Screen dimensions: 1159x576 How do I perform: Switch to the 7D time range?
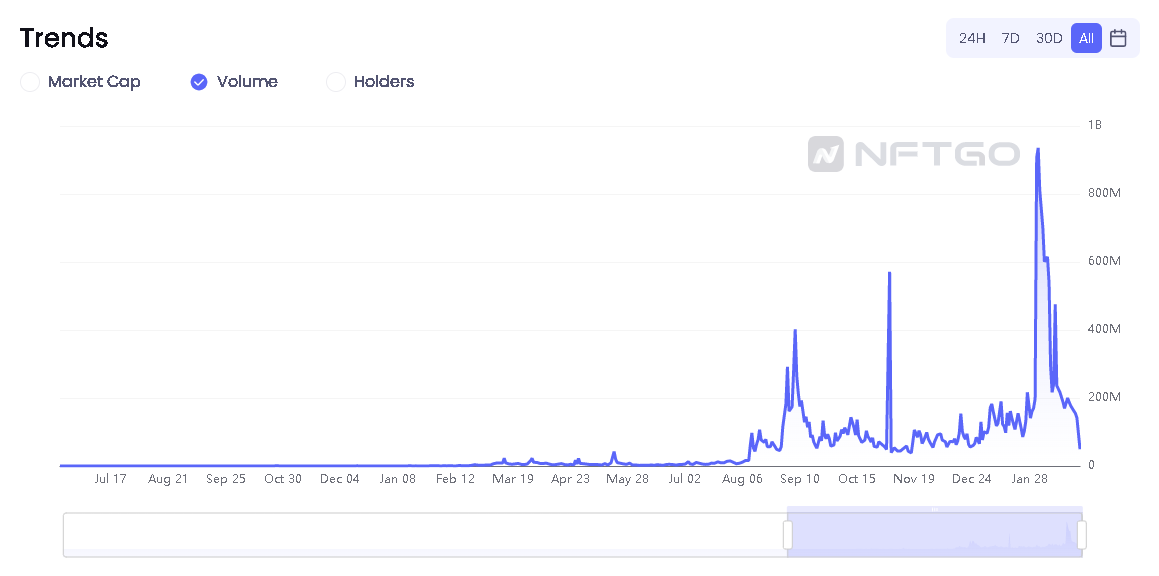1010,38
